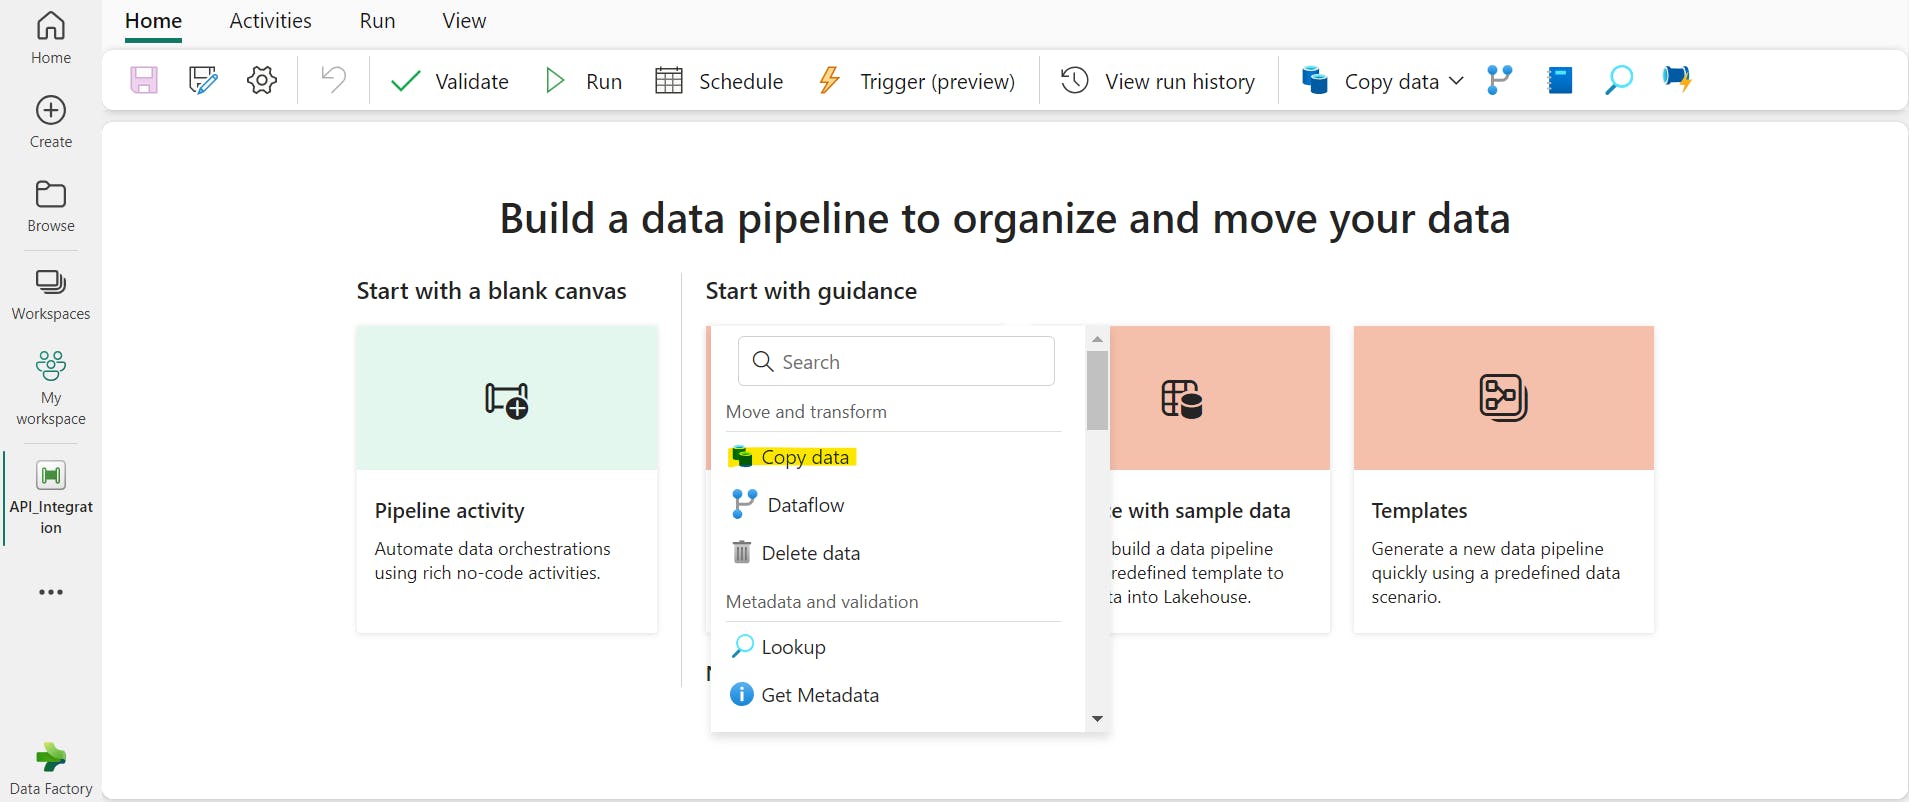Click the 'Metadata and validation' section header
The width and height of the screenshot is (1909, 802).
tap(822, 602)
